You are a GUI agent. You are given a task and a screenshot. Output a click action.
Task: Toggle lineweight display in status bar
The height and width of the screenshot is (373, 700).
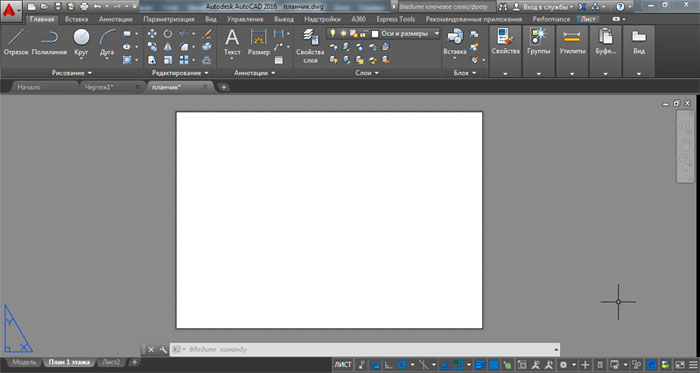tap(480, 365)
